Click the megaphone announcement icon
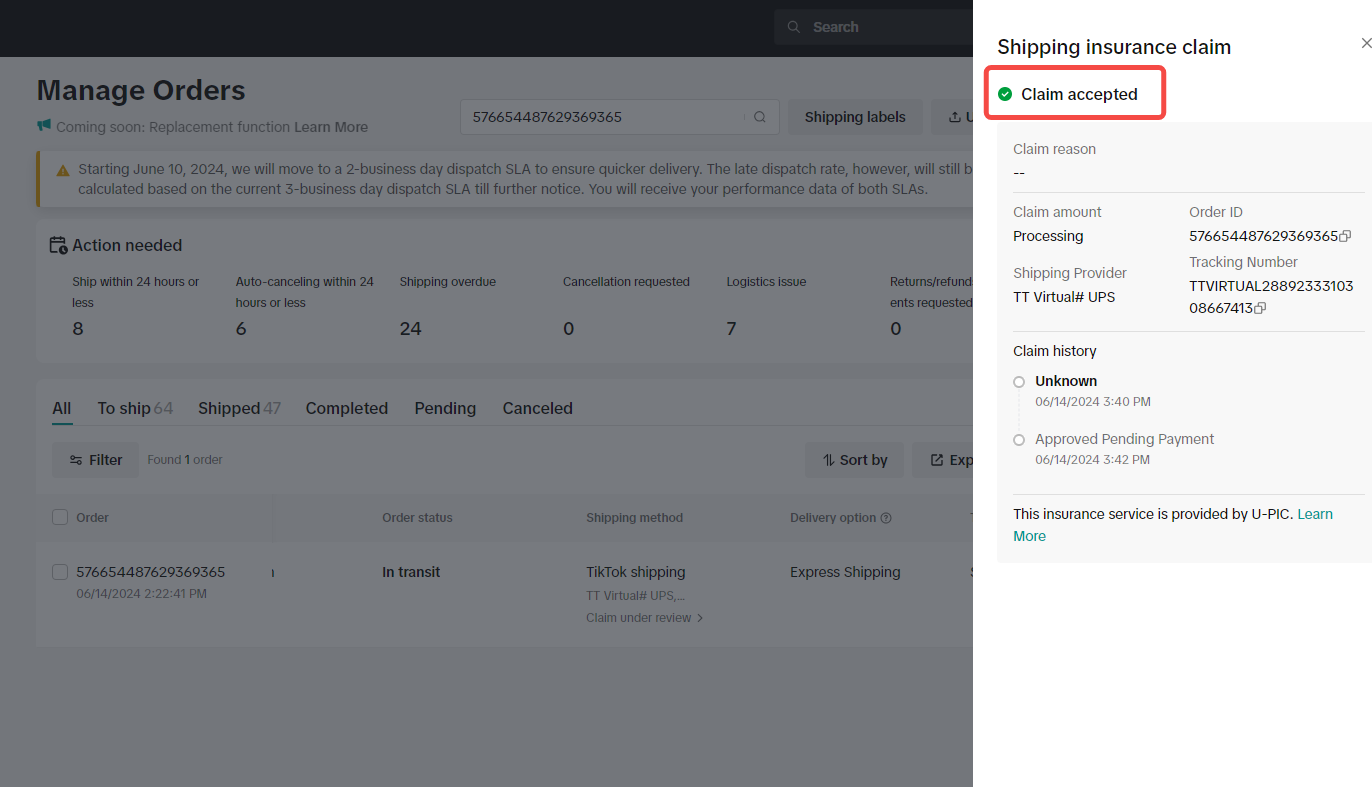 tap(44, 126)
